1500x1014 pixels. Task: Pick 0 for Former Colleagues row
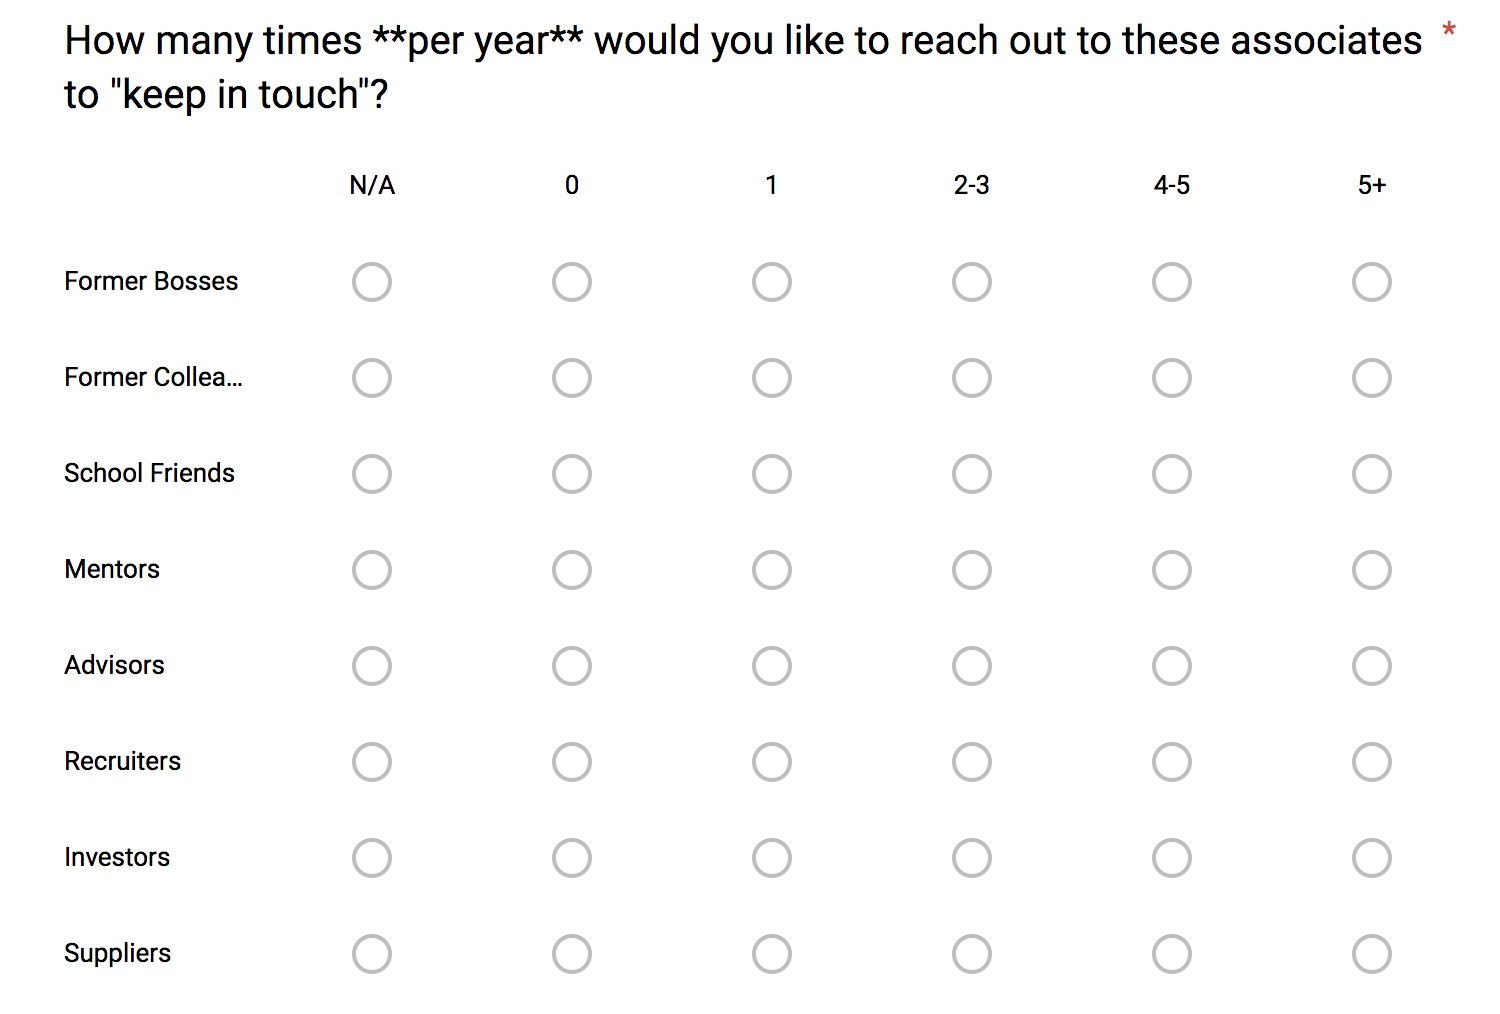tap(572, 378)
